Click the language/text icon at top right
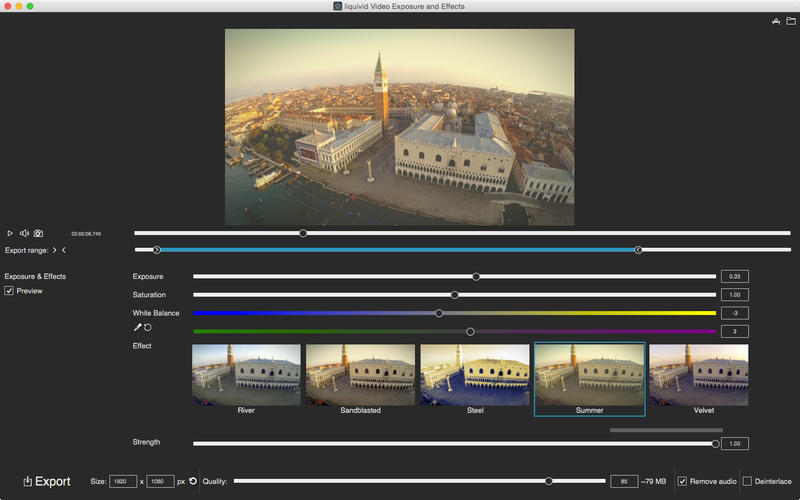Viewport: 800px width, 500px height. 776,21
